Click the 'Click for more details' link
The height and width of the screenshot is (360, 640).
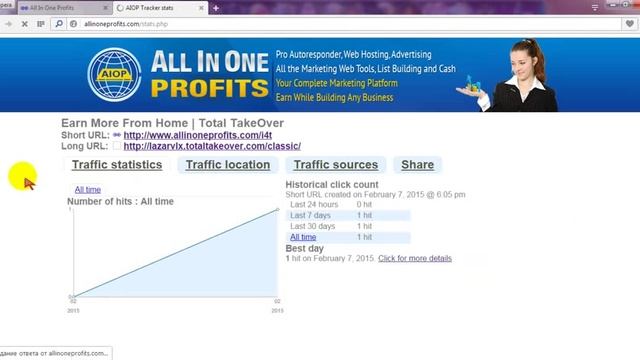[x=415, y=258]
